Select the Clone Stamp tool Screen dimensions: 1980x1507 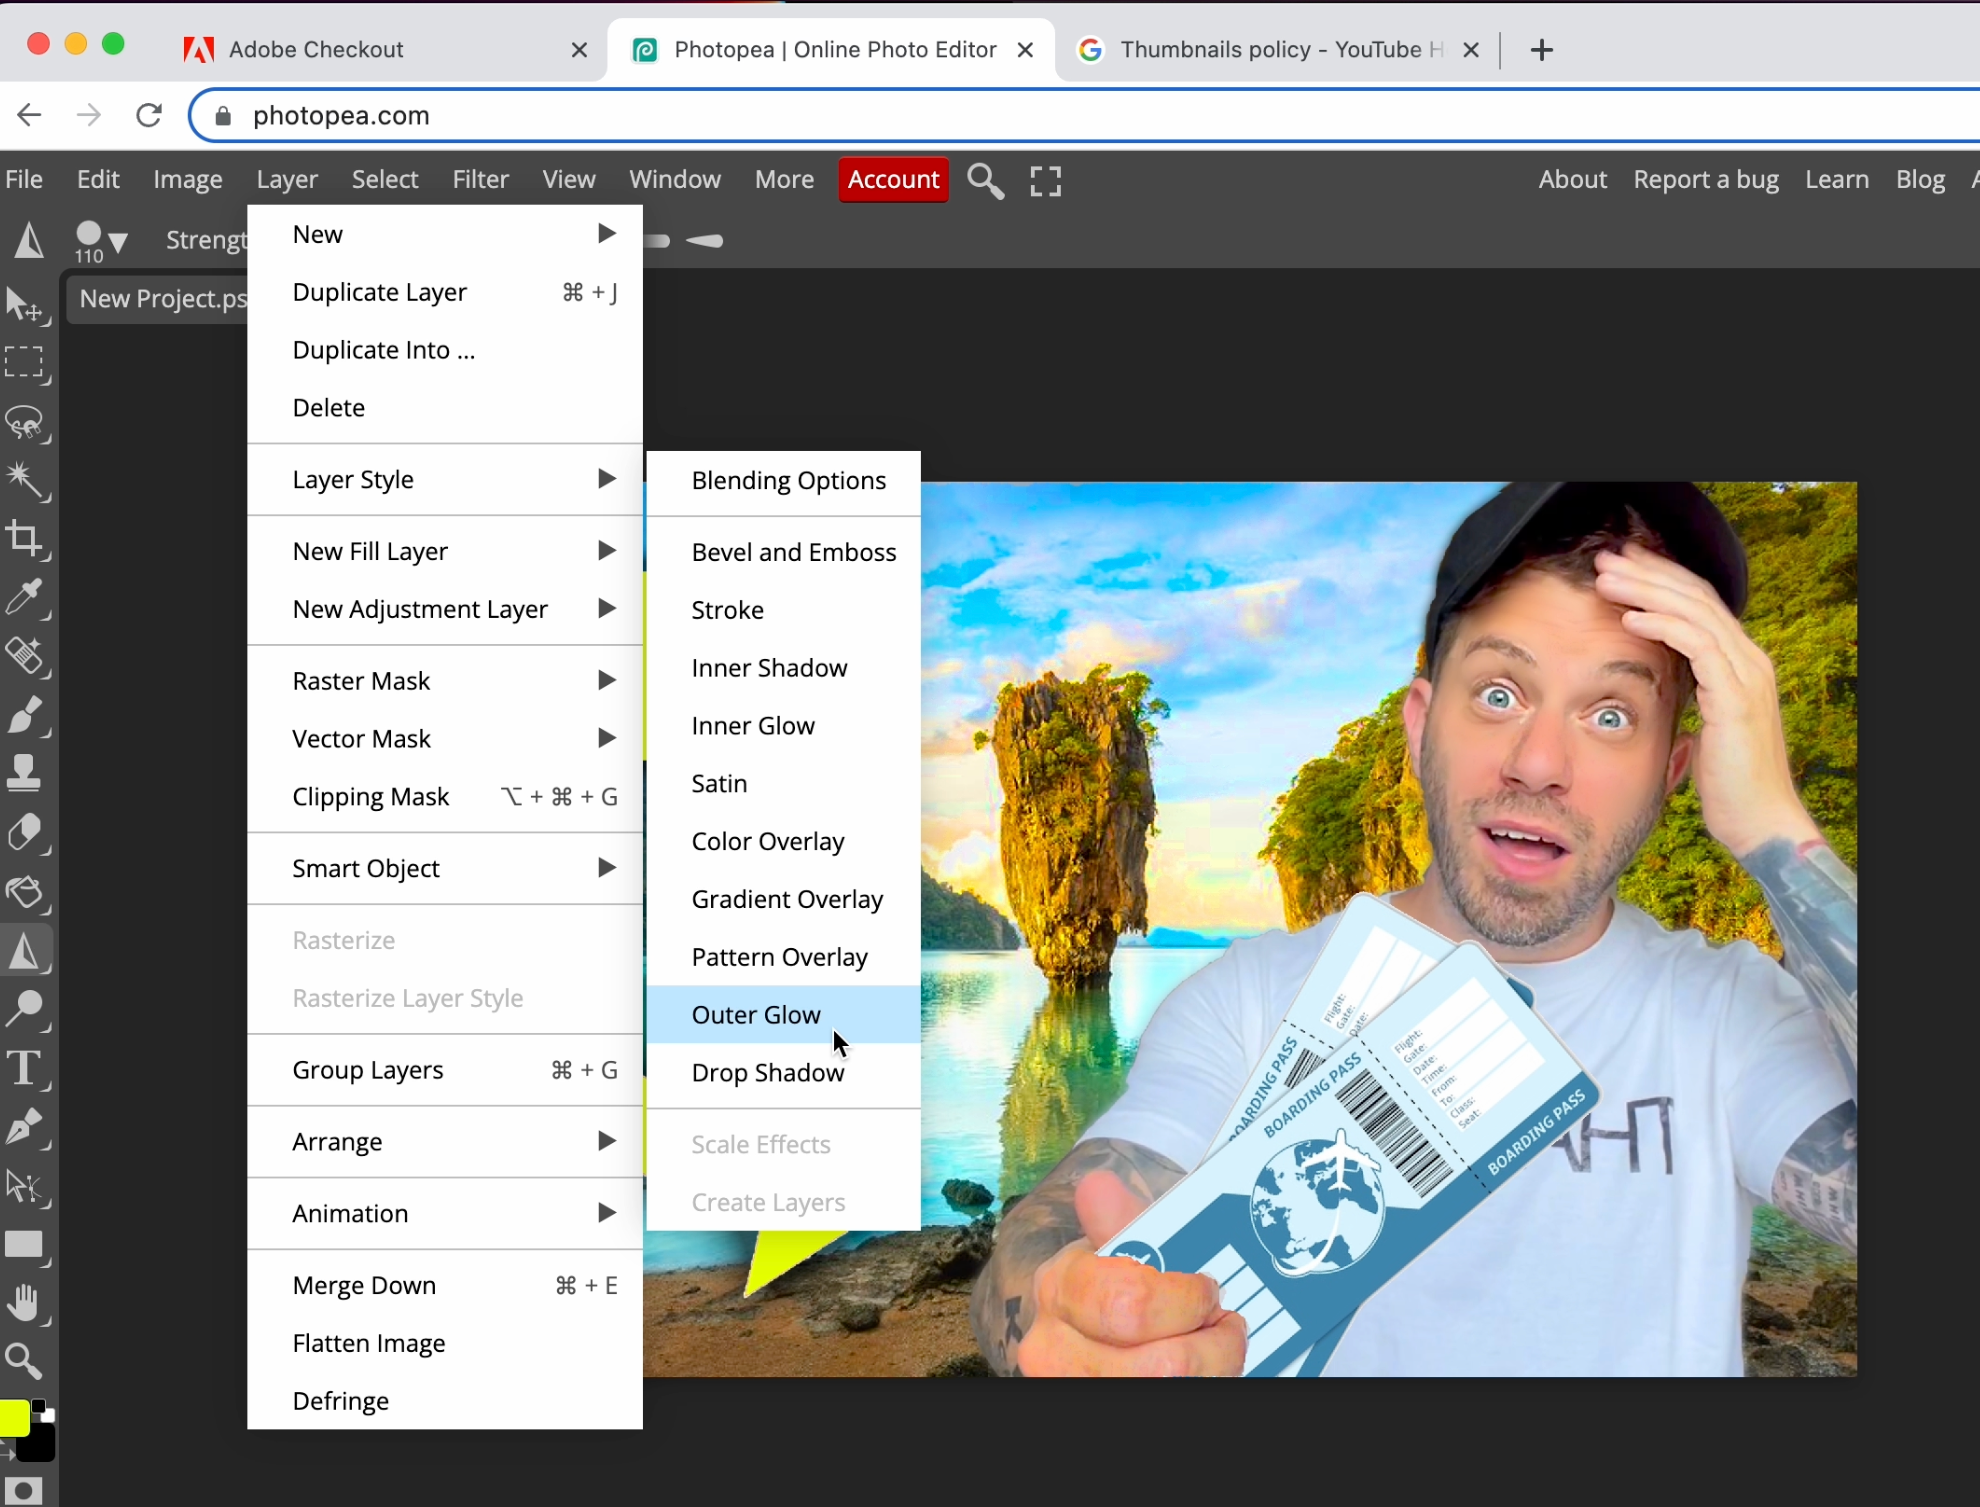tap(24, 772)
